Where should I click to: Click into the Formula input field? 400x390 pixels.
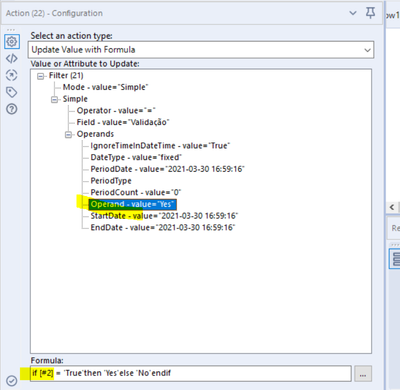[x=191, y=373]
